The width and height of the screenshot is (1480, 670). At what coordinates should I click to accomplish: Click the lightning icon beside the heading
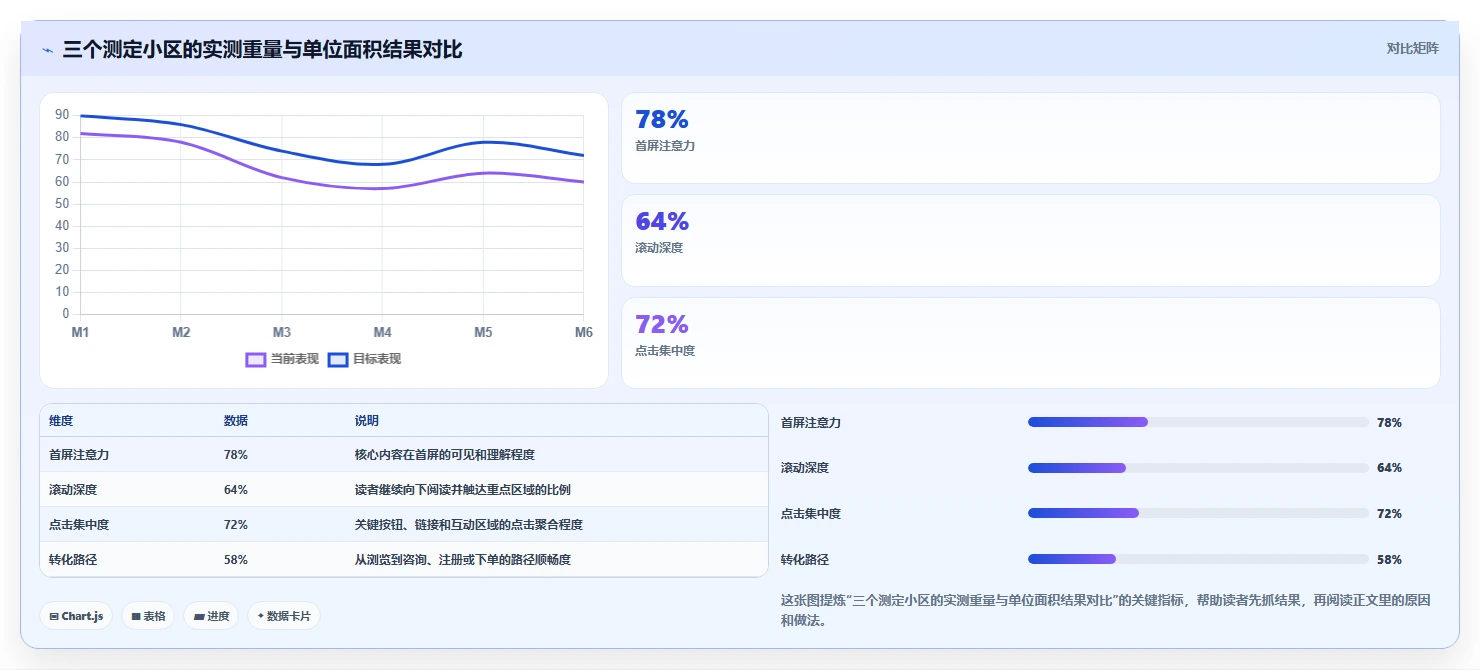point(47,50)
